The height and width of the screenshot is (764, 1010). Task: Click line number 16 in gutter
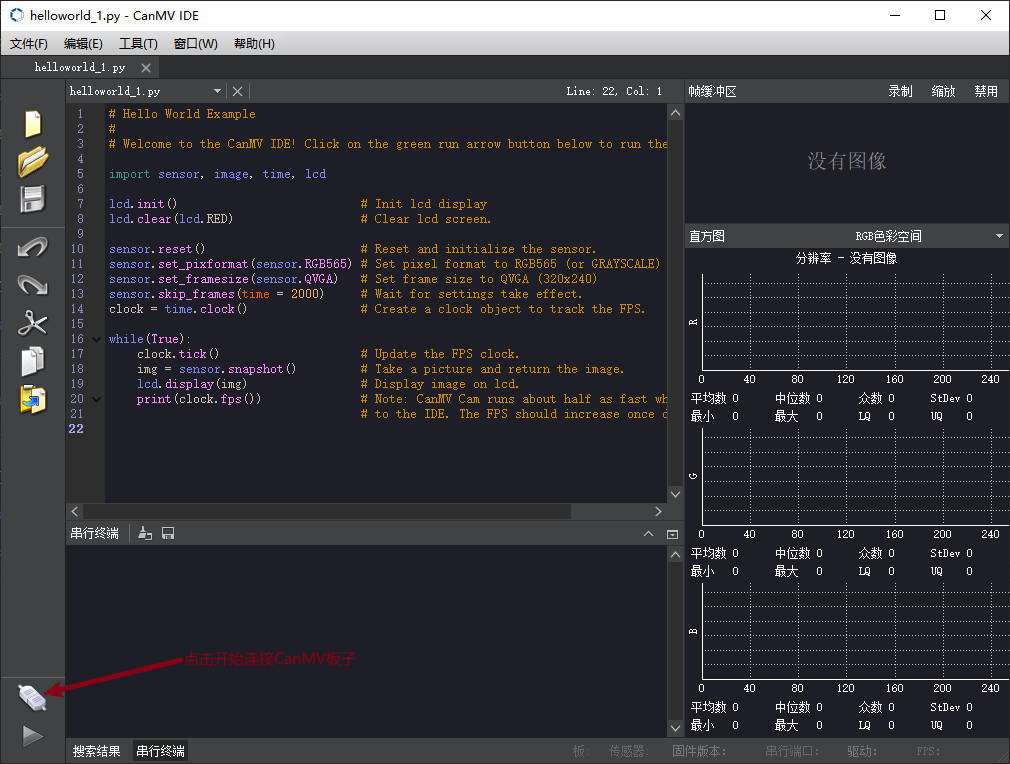[x=77, y=339]
